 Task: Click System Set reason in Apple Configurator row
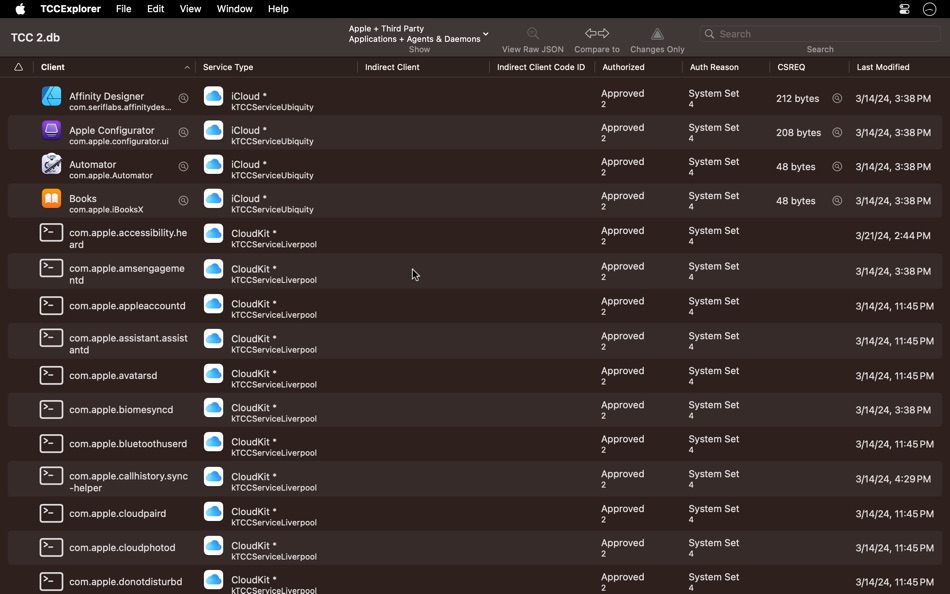pos(714,127)
